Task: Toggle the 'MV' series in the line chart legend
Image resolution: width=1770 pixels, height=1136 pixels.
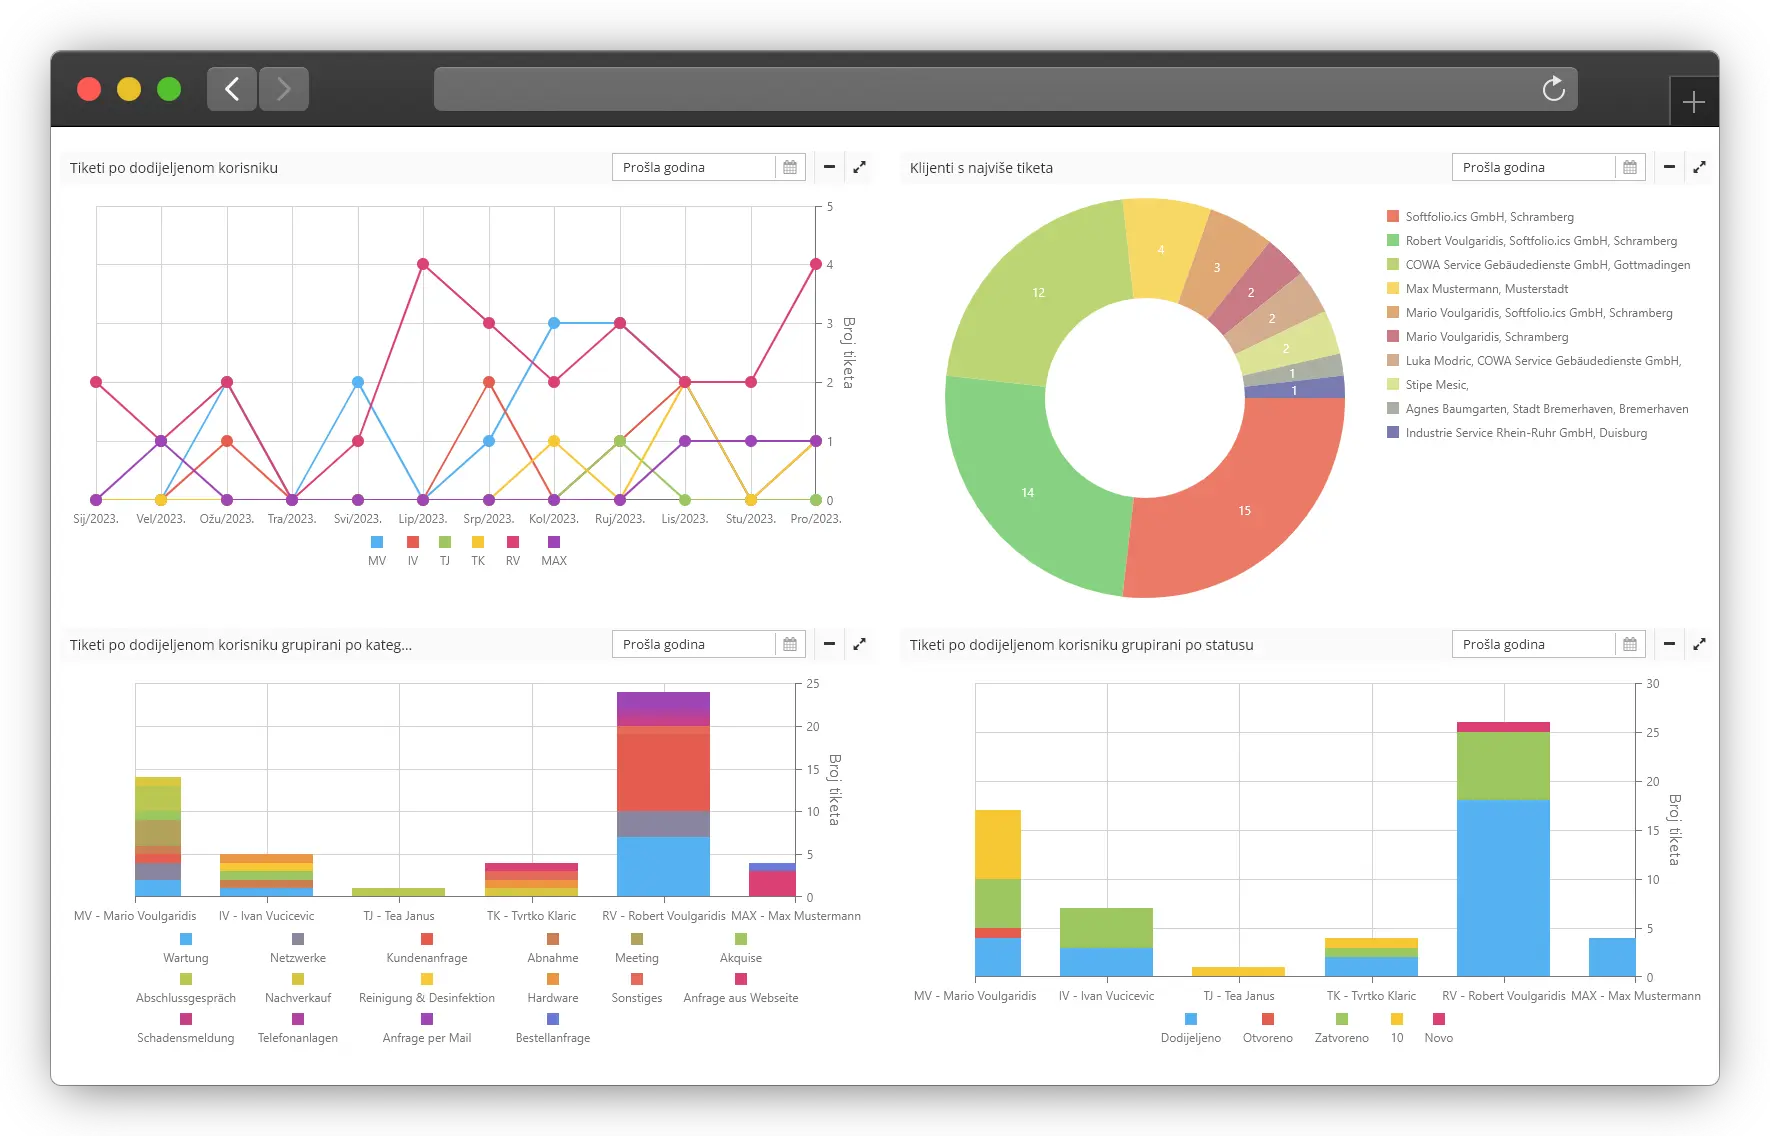Action: pyautogui.click(x=377, y=549)
